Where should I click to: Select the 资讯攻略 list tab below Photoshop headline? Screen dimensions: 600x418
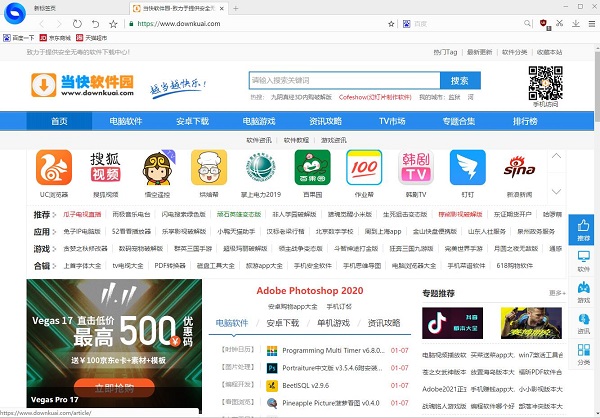coord(384,323)
